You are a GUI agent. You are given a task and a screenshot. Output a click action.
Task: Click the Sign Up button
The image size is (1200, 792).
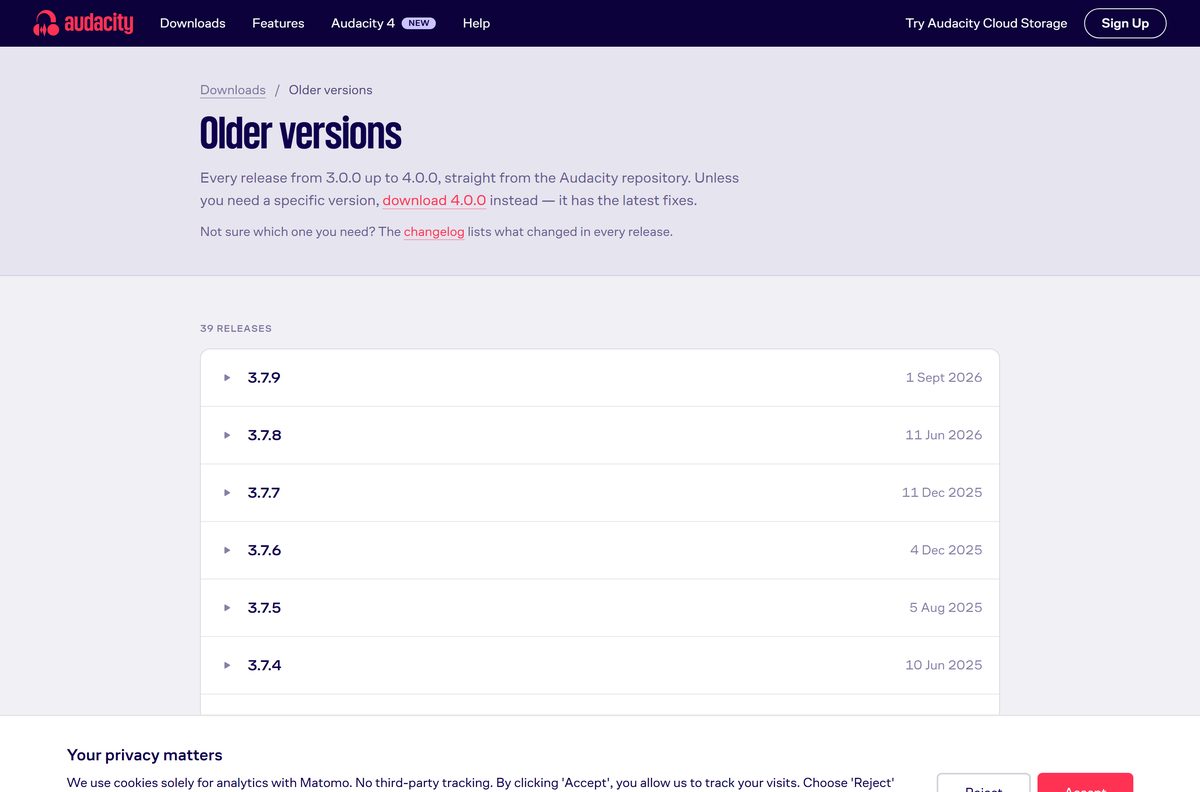coord(1125,23)
